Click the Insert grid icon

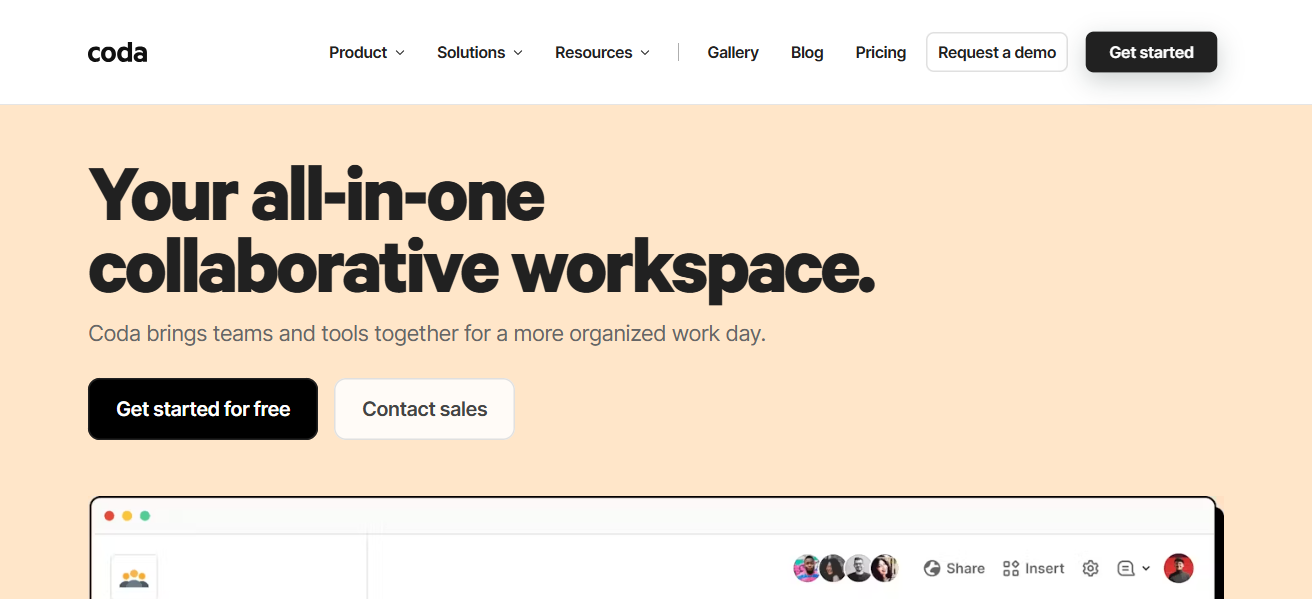[x=1011, y=568]
